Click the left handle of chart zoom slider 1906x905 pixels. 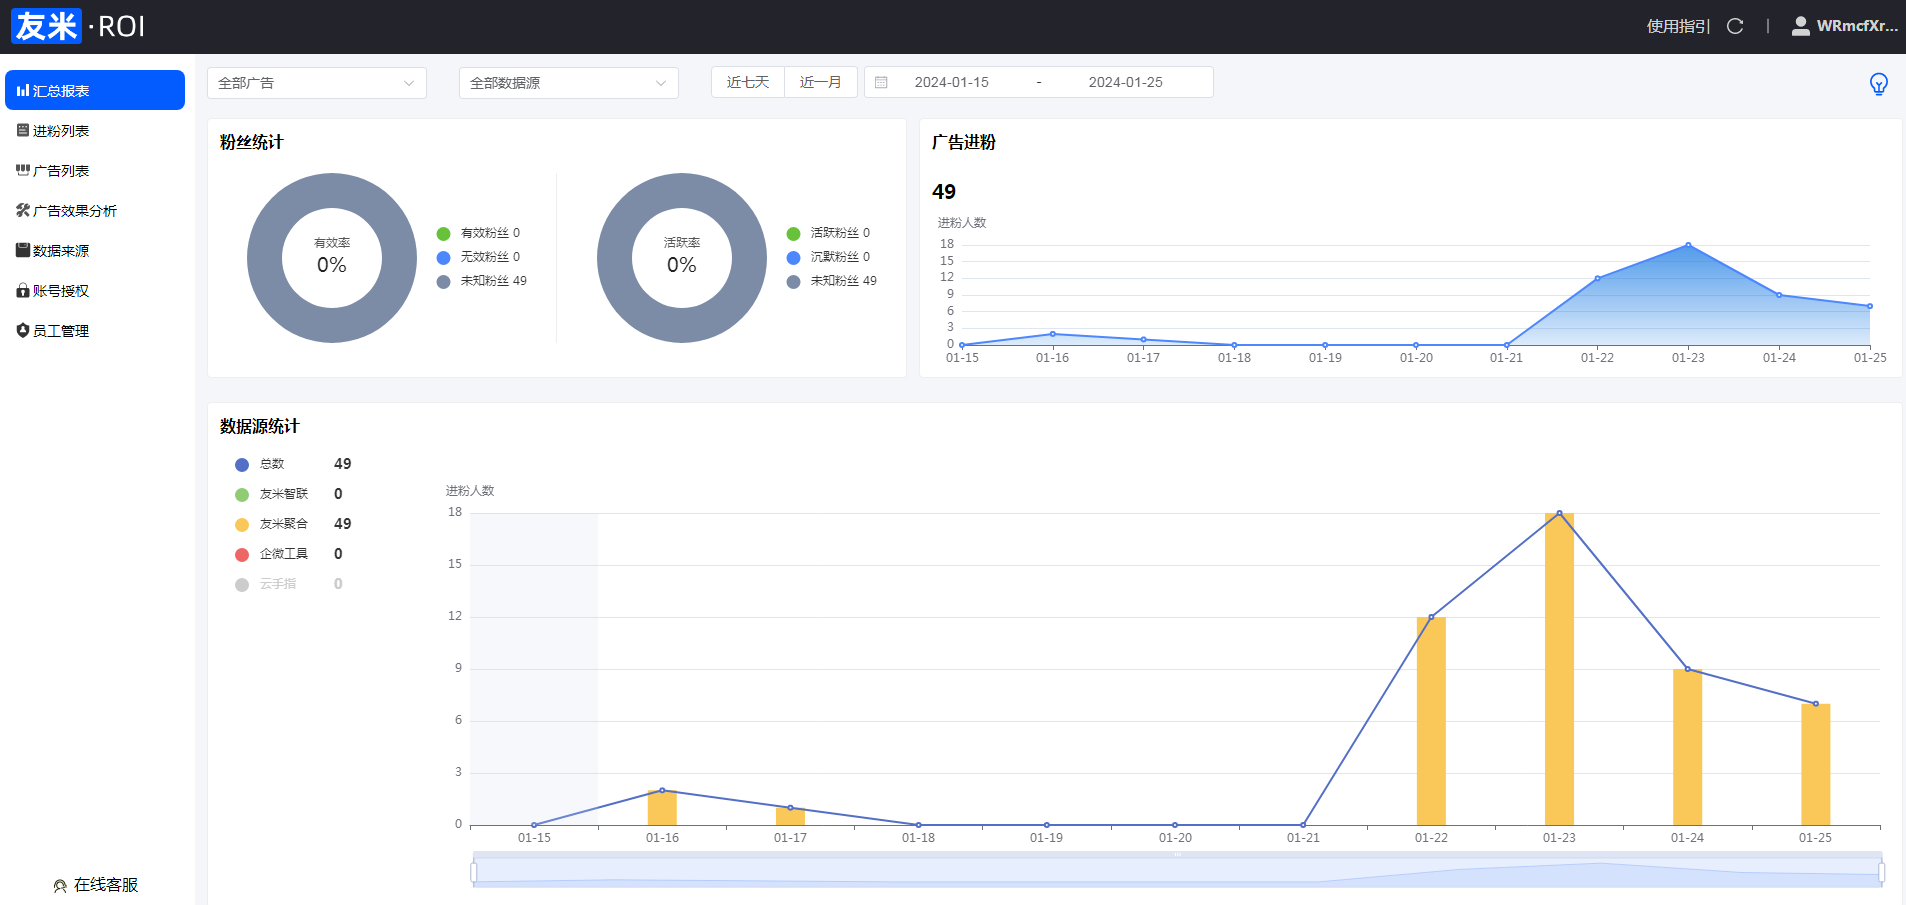[474, 872]
